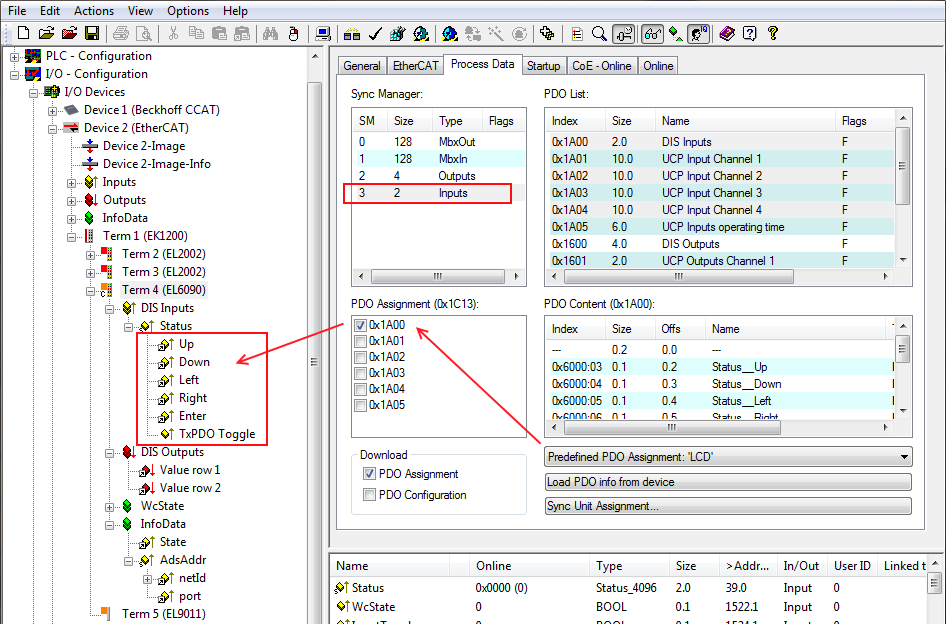Select Value row 1 in the tree
The height and width of the screenshot is (624, 946).
(190, 470)
